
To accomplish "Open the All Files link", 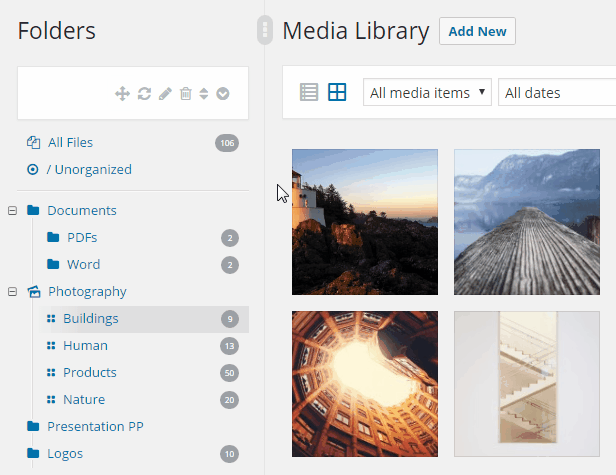I will coord(70,143).
